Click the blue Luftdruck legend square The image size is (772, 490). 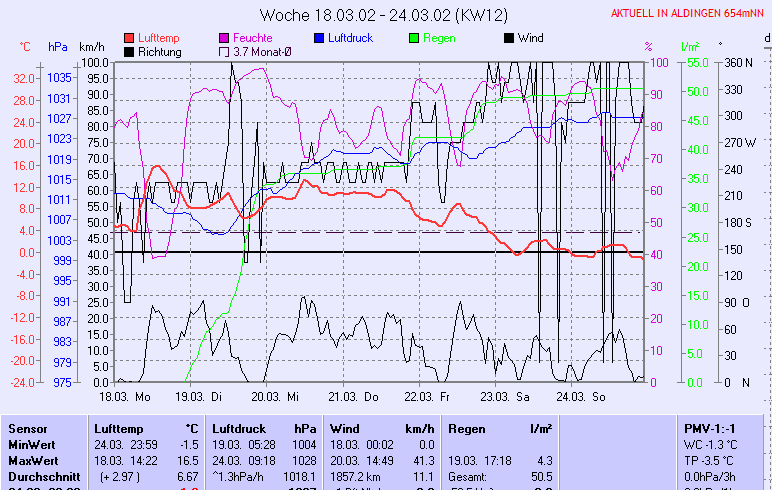319,38
